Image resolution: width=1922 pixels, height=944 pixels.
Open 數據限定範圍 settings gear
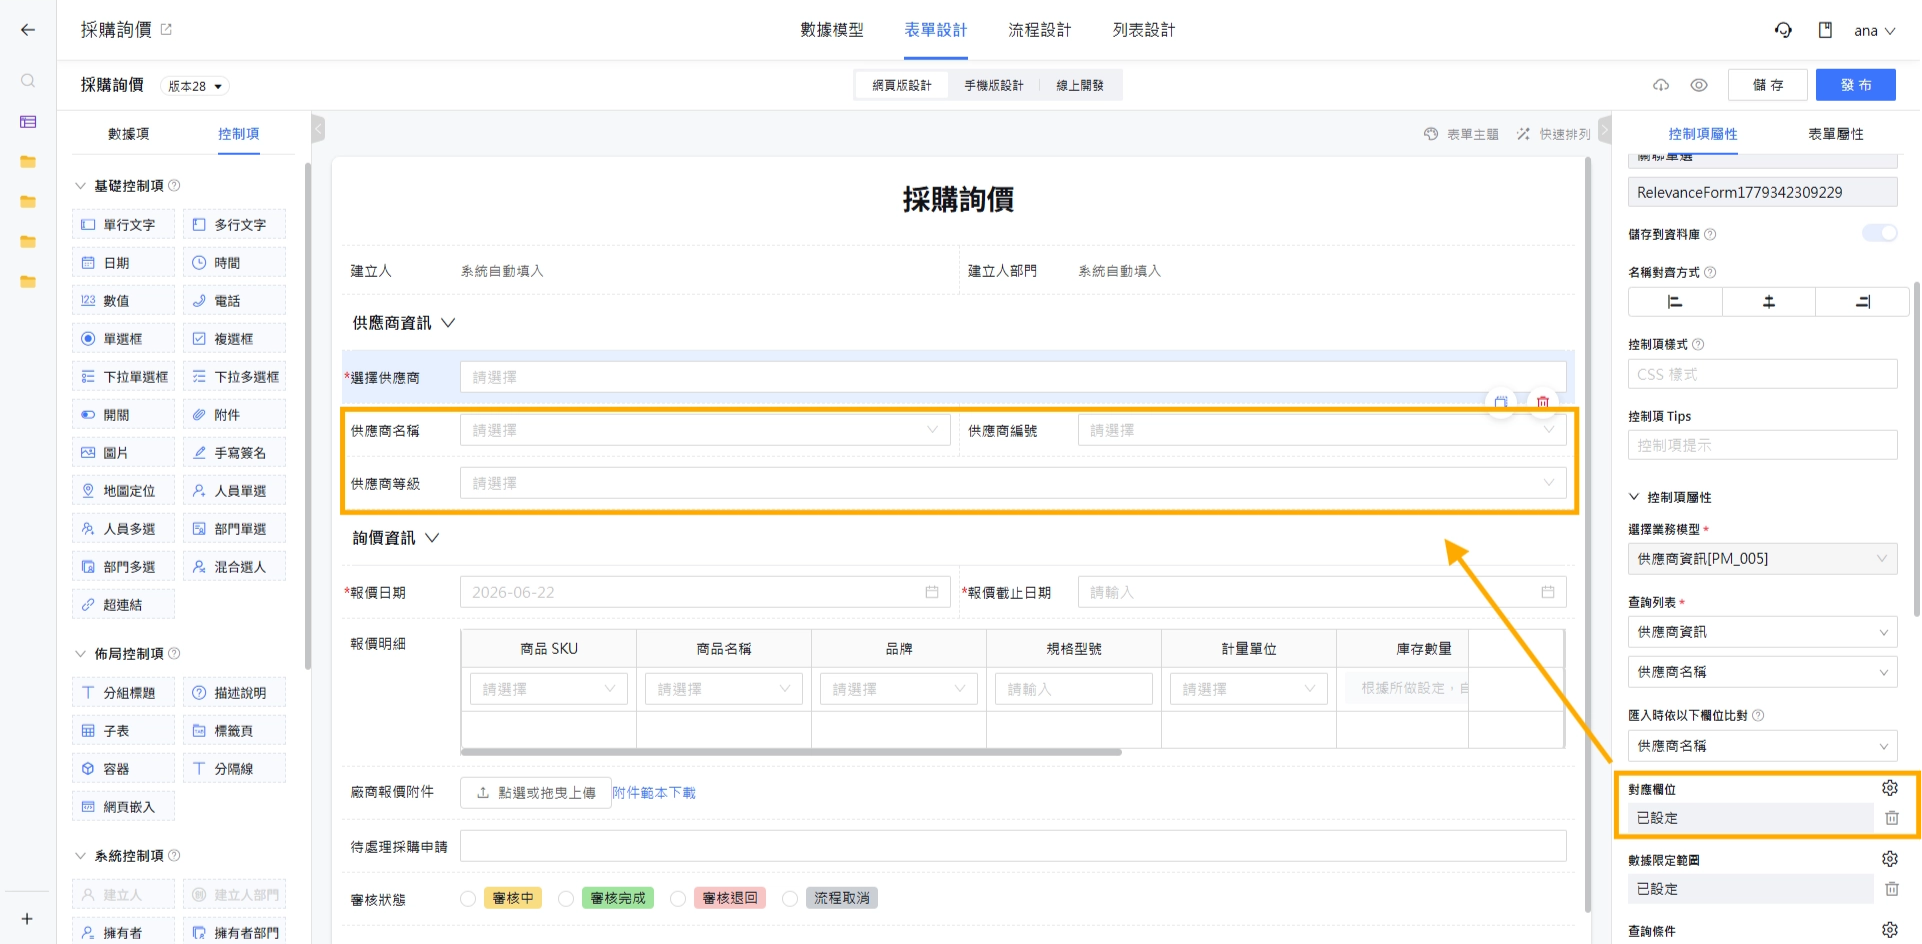[1890, 859]
